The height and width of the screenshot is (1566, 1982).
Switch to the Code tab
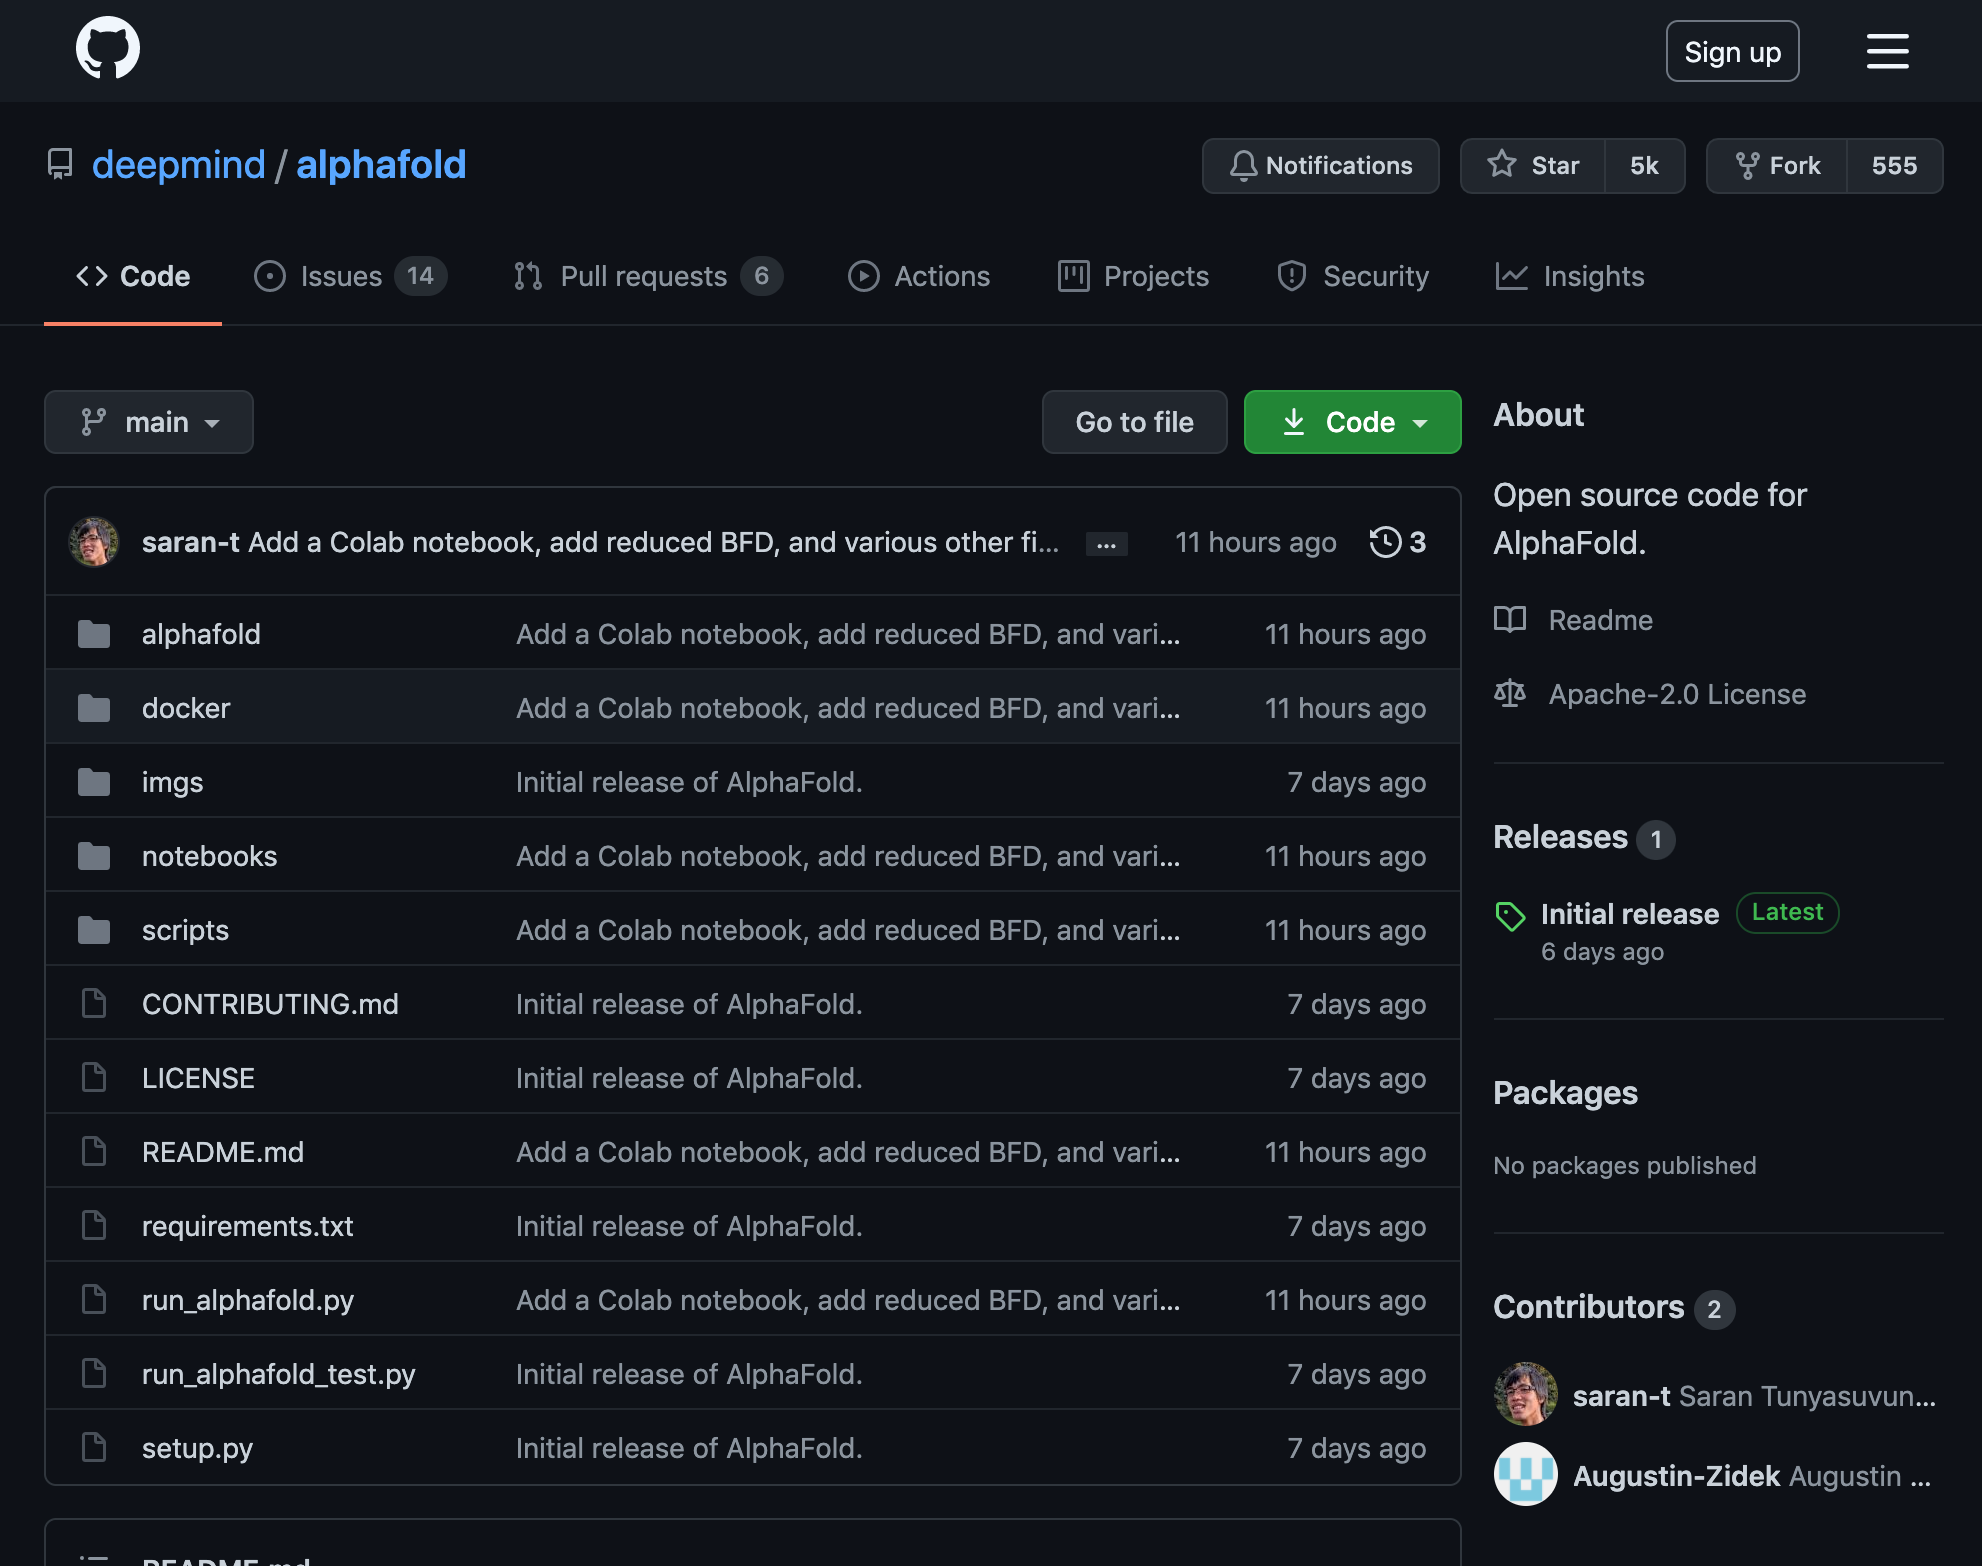pos(133,276)
